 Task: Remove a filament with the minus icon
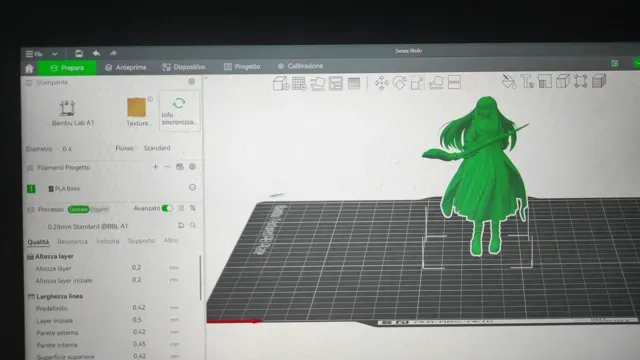(167, 167)
